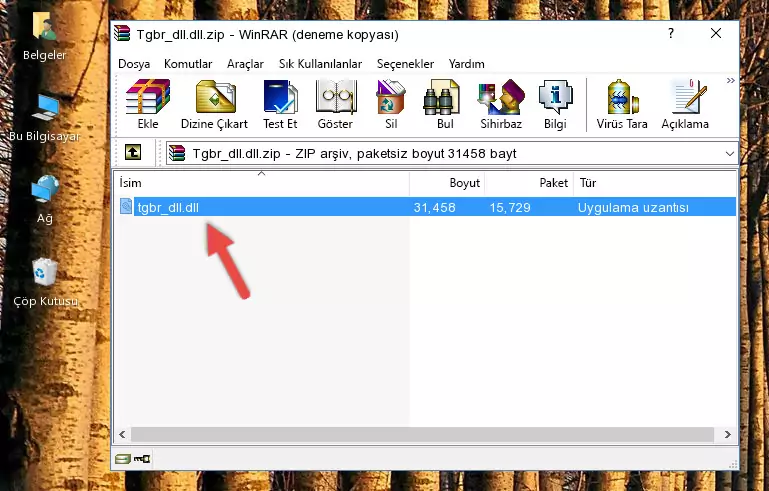Open the Araçlar menu
Viewport: 769px width, 491px height.
pyautogui.click(x=245, y=64)
